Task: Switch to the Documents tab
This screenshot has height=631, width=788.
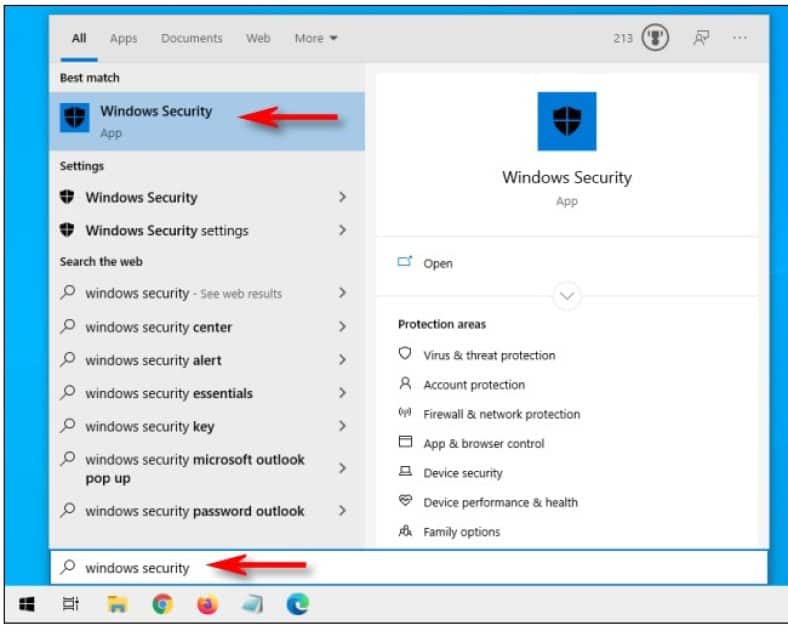Action: point(191,38)
